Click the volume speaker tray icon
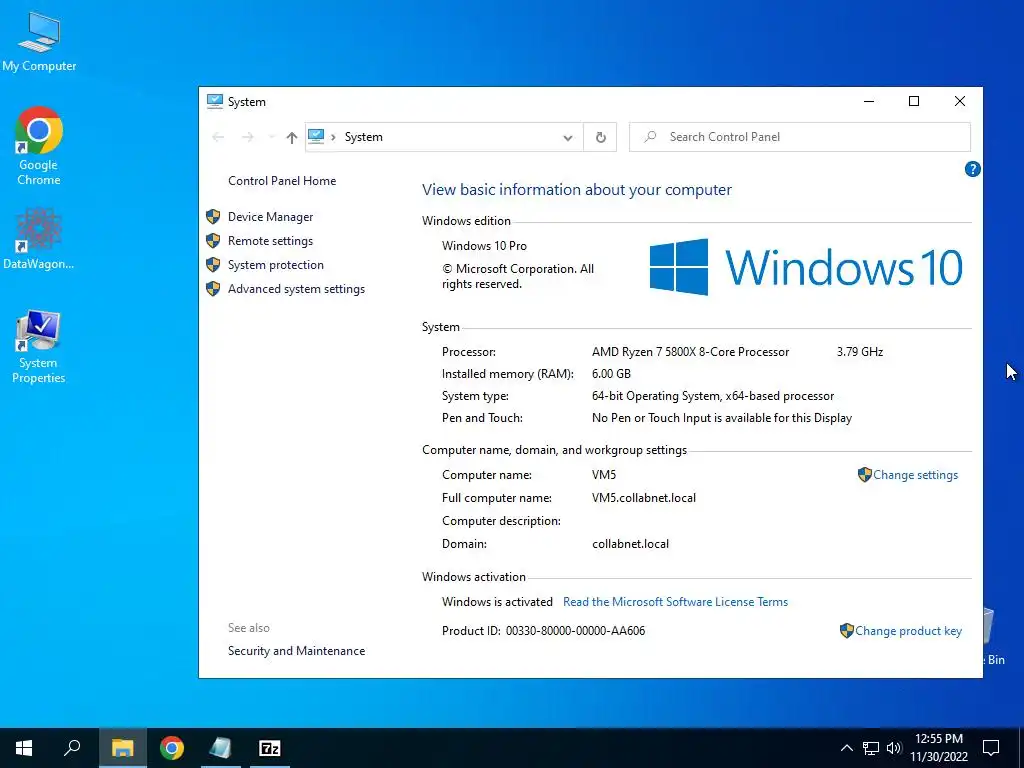 pos(894,748)
